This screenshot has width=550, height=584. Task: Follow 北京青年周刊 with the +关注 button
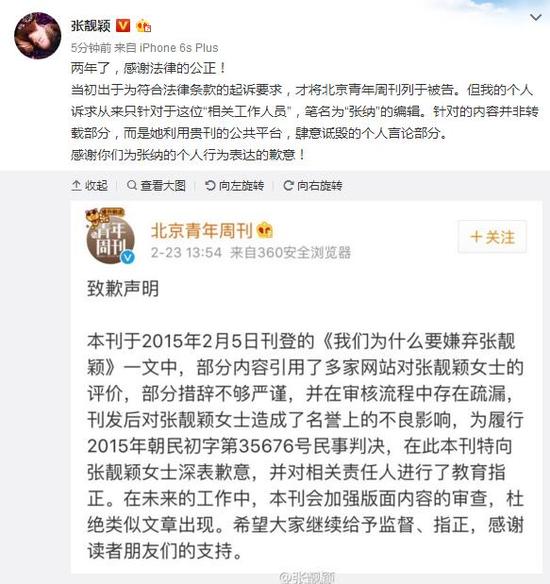pos(492,237)
